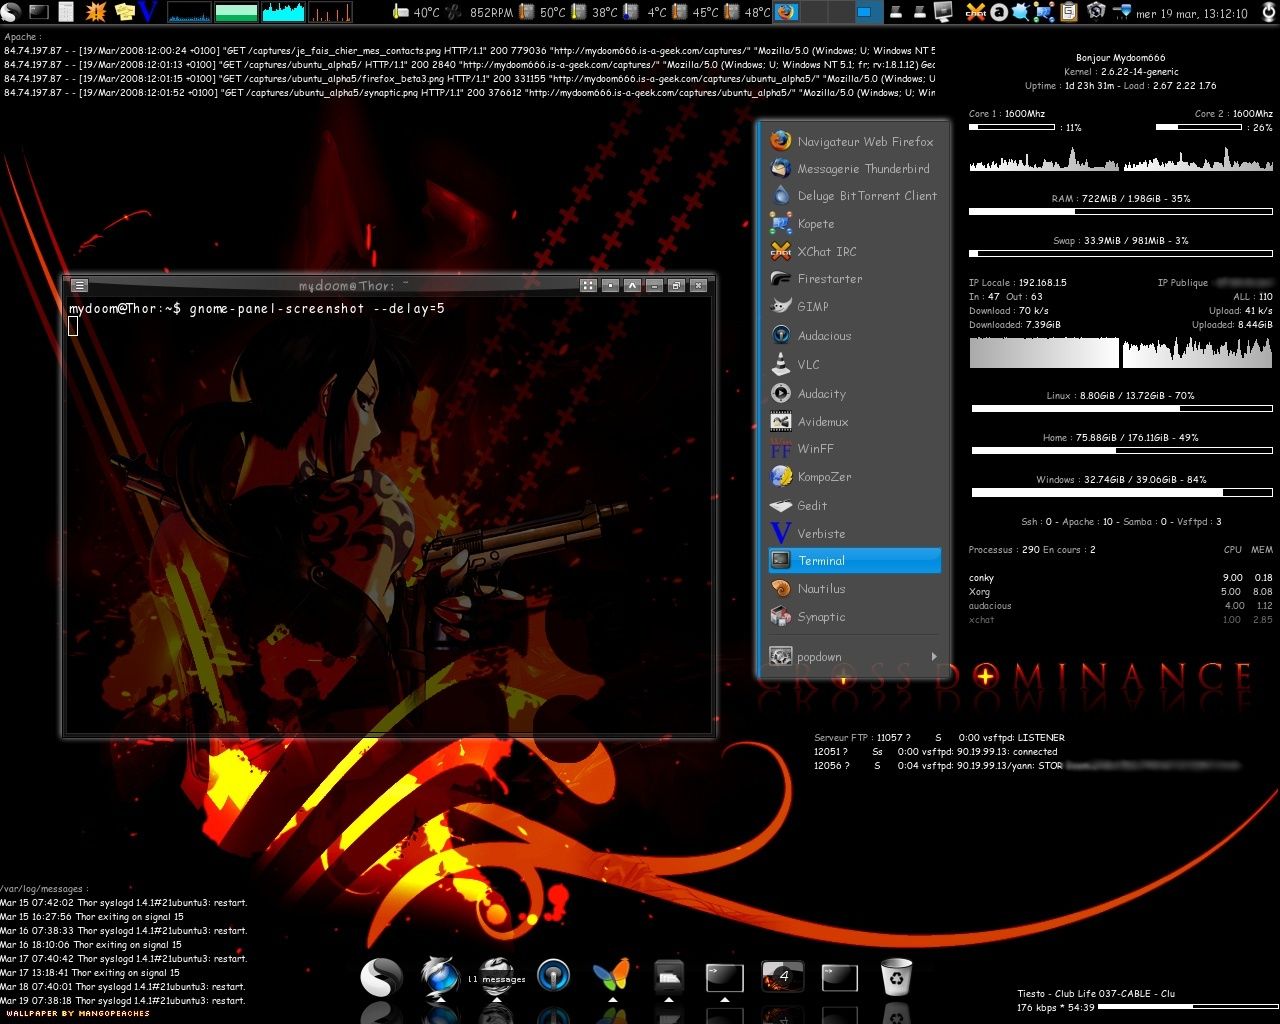The image size is (1280, 1024).
Task: Click the Firefox button in the top taskbar
Action: 787,12
